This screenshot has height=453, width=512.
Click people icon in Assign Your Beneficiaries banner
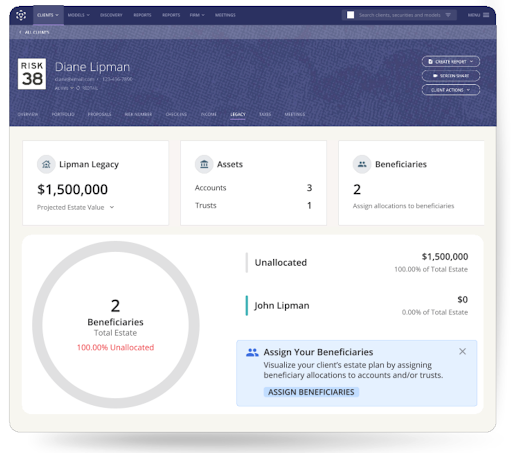(252, 352)
